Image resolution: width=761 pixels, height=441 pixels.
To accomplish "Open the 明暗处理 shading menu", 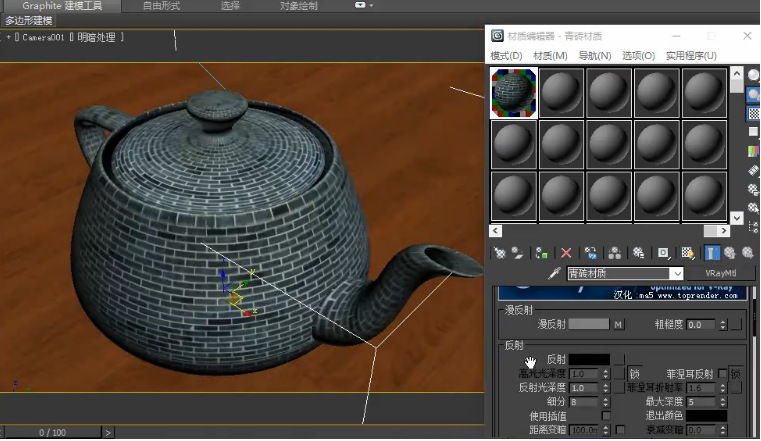I will tap(96, 37).
